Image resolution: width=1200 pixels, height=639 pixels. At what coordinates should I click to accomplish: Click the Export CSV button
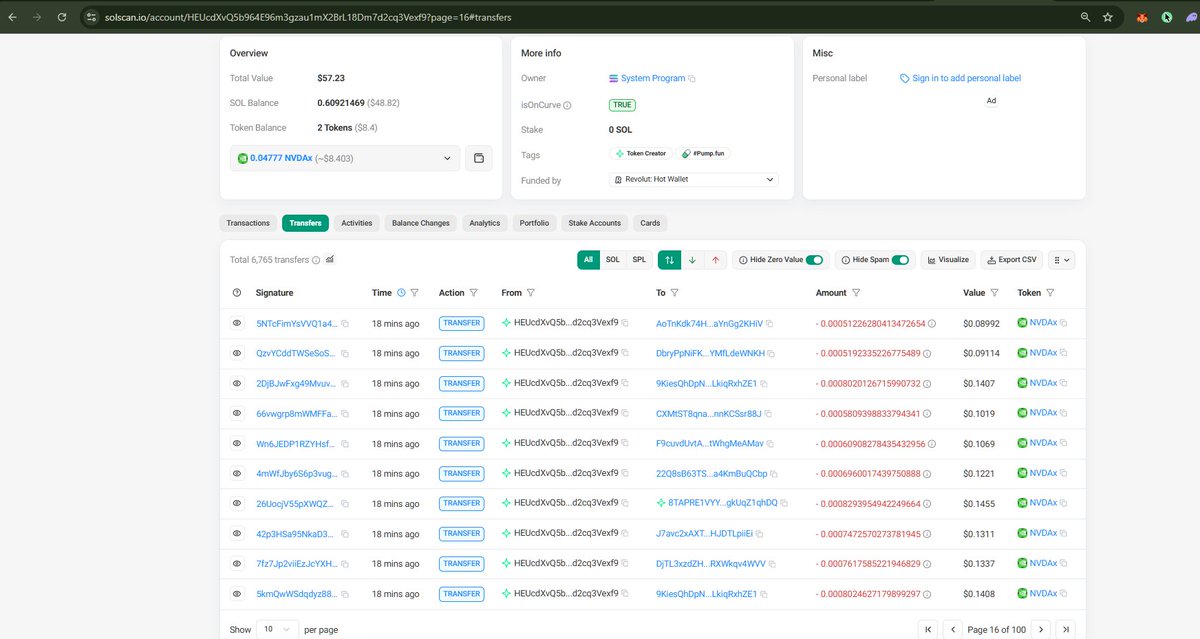point(1012,260)
